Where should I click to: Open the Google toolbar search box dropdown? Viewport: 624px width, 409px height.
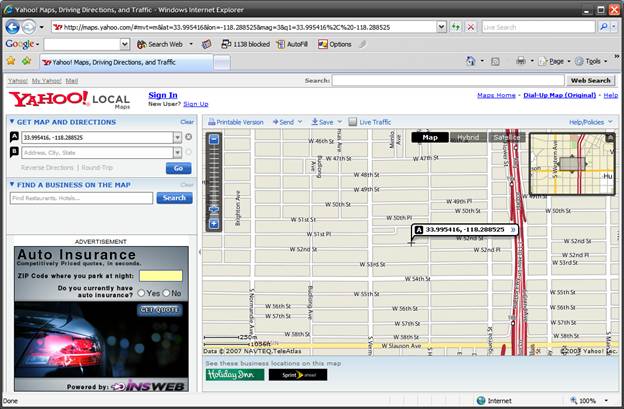125,44
